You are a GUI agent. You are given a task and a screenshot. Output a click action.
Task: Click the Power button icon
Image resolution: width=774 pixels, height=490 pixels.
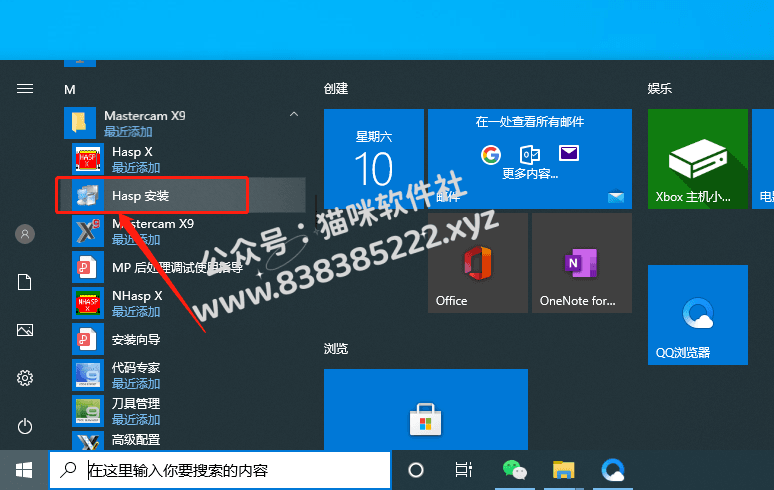25,426
